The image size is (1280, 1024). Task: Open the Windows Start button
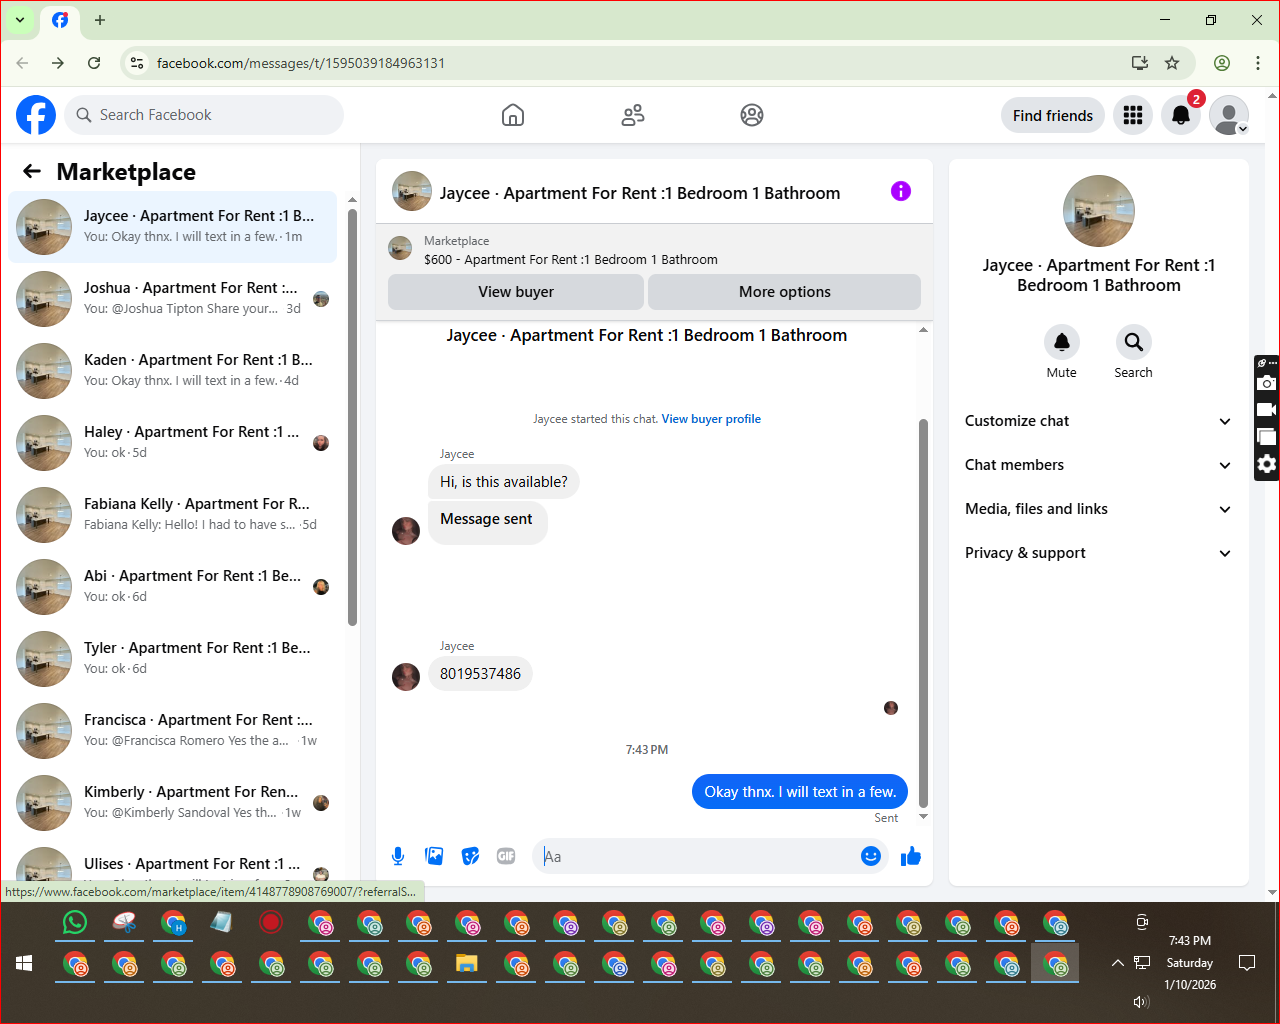(25, 963)
